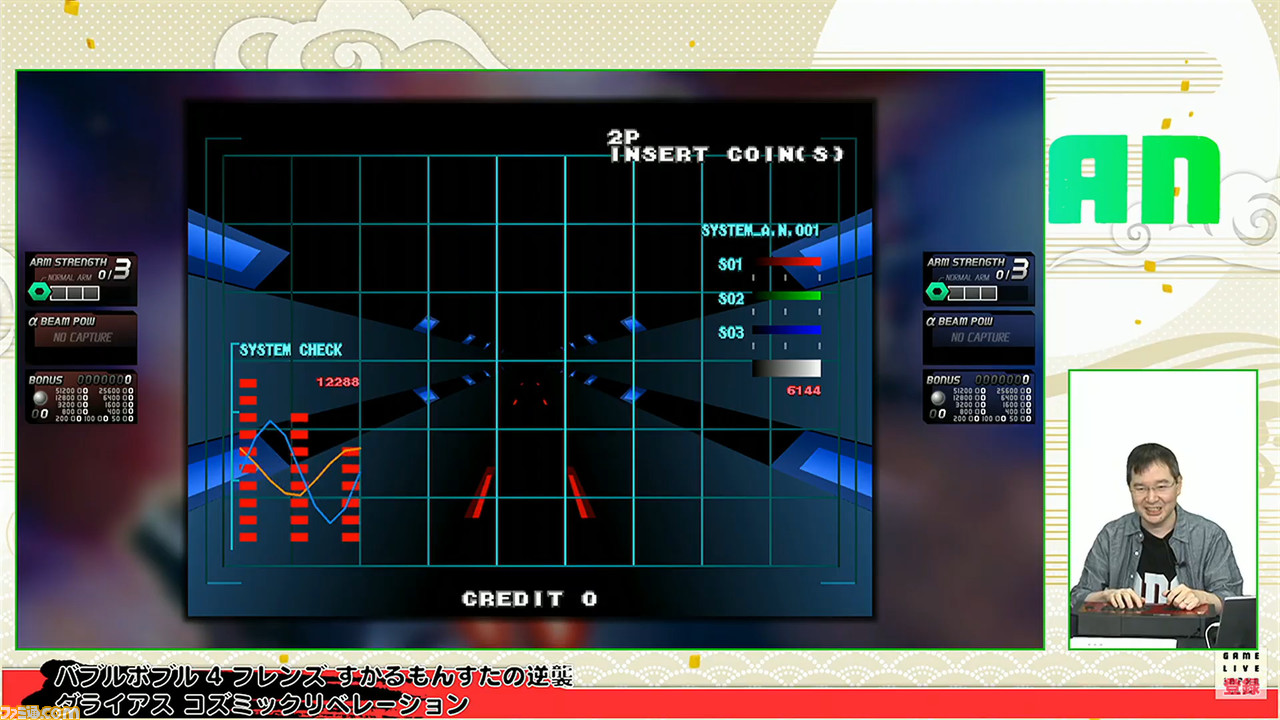Click "NO CAPTURE" text in right-side panel

[x=980, y=338]
